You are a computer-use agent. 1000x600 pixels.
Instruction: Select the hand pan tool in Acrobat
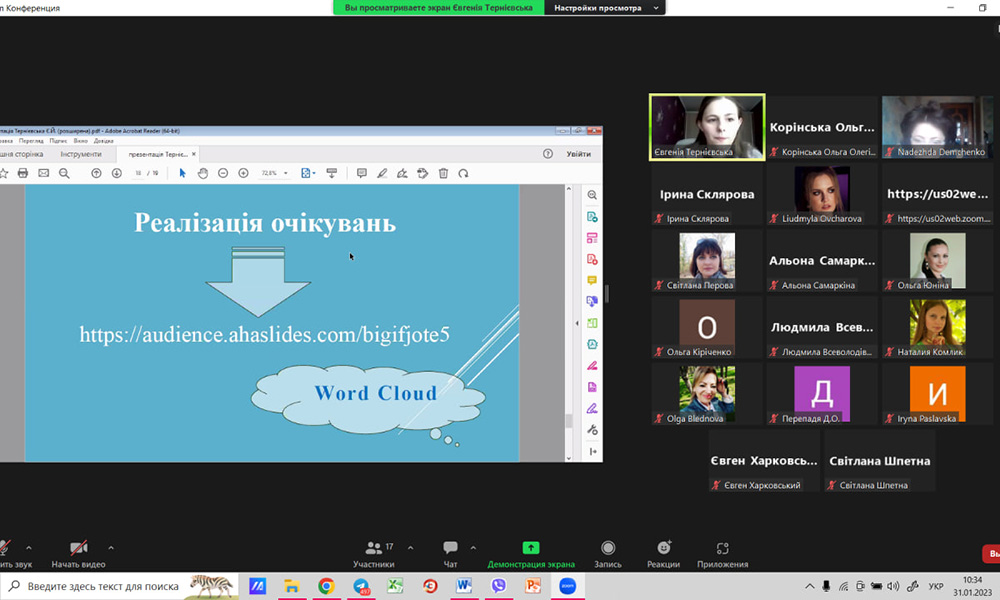pos(202,173)
